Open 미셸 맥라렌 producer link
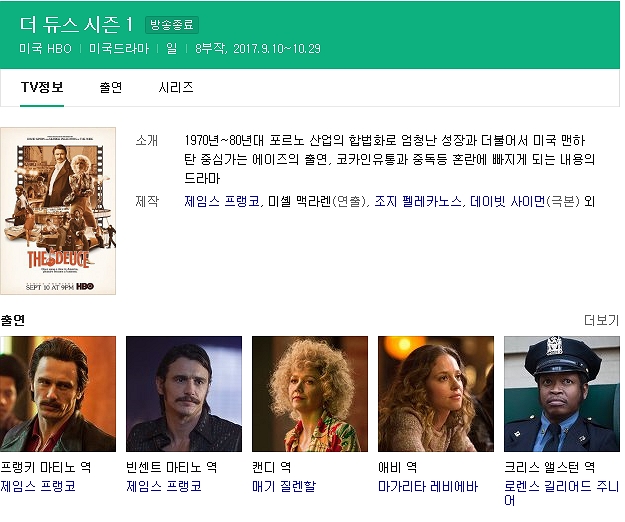625x522 pixels. click(x=299, y=201)
